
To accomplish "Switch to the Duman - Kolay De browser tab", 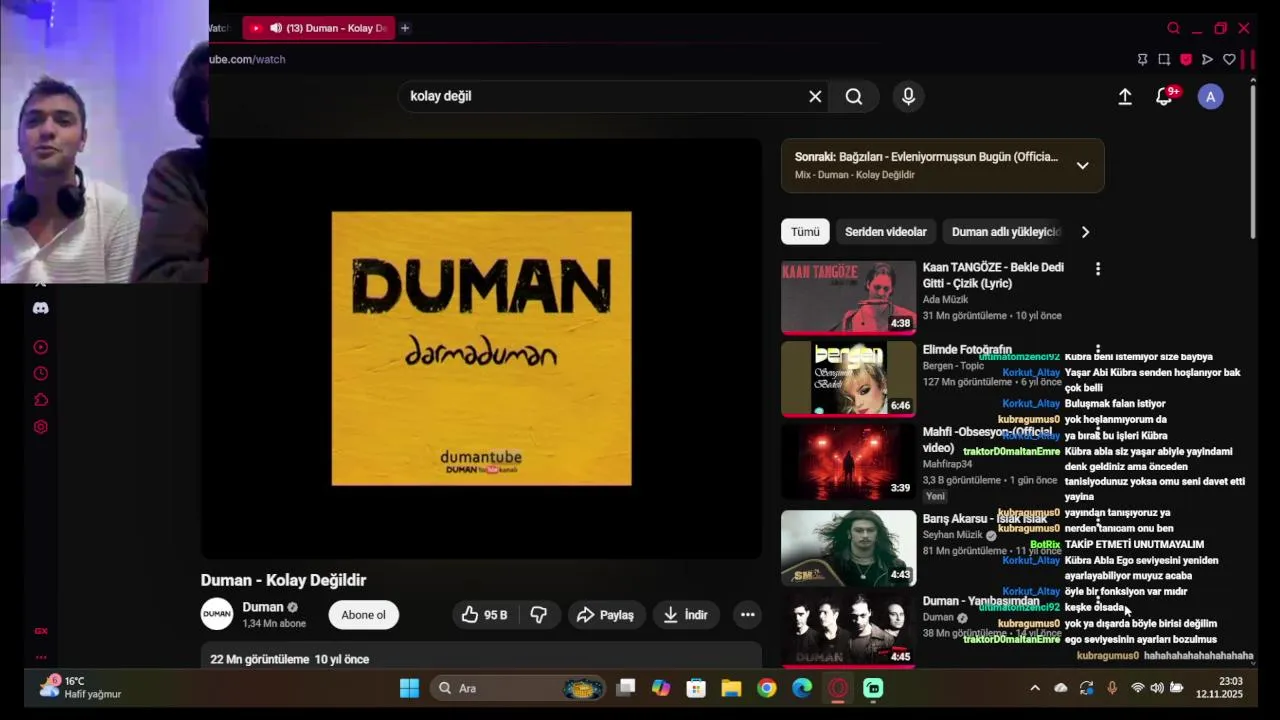I will click(318, 28).
